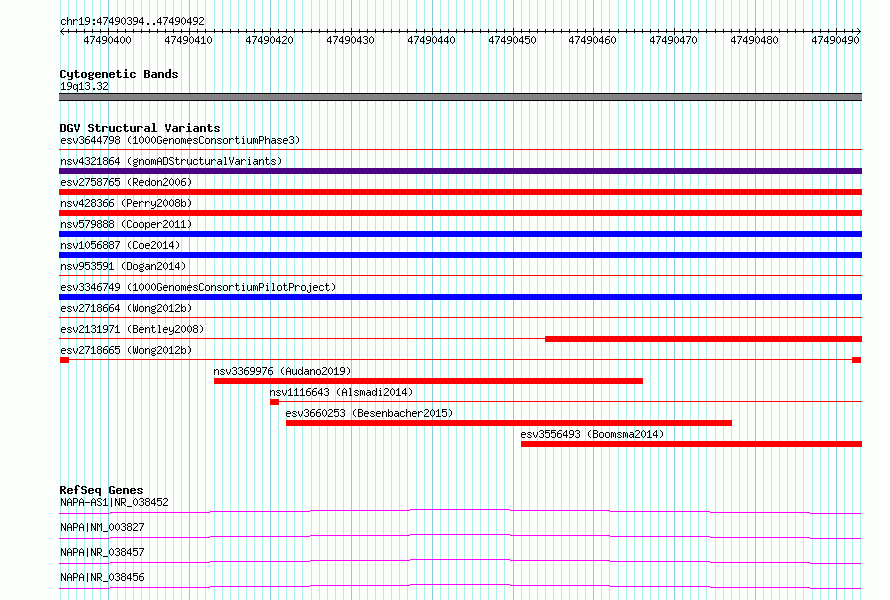The height and width of the screenshot is (600, 890).
Task: Click the purple nsv4321864 variant bar
Action: [x=460, y=171]
